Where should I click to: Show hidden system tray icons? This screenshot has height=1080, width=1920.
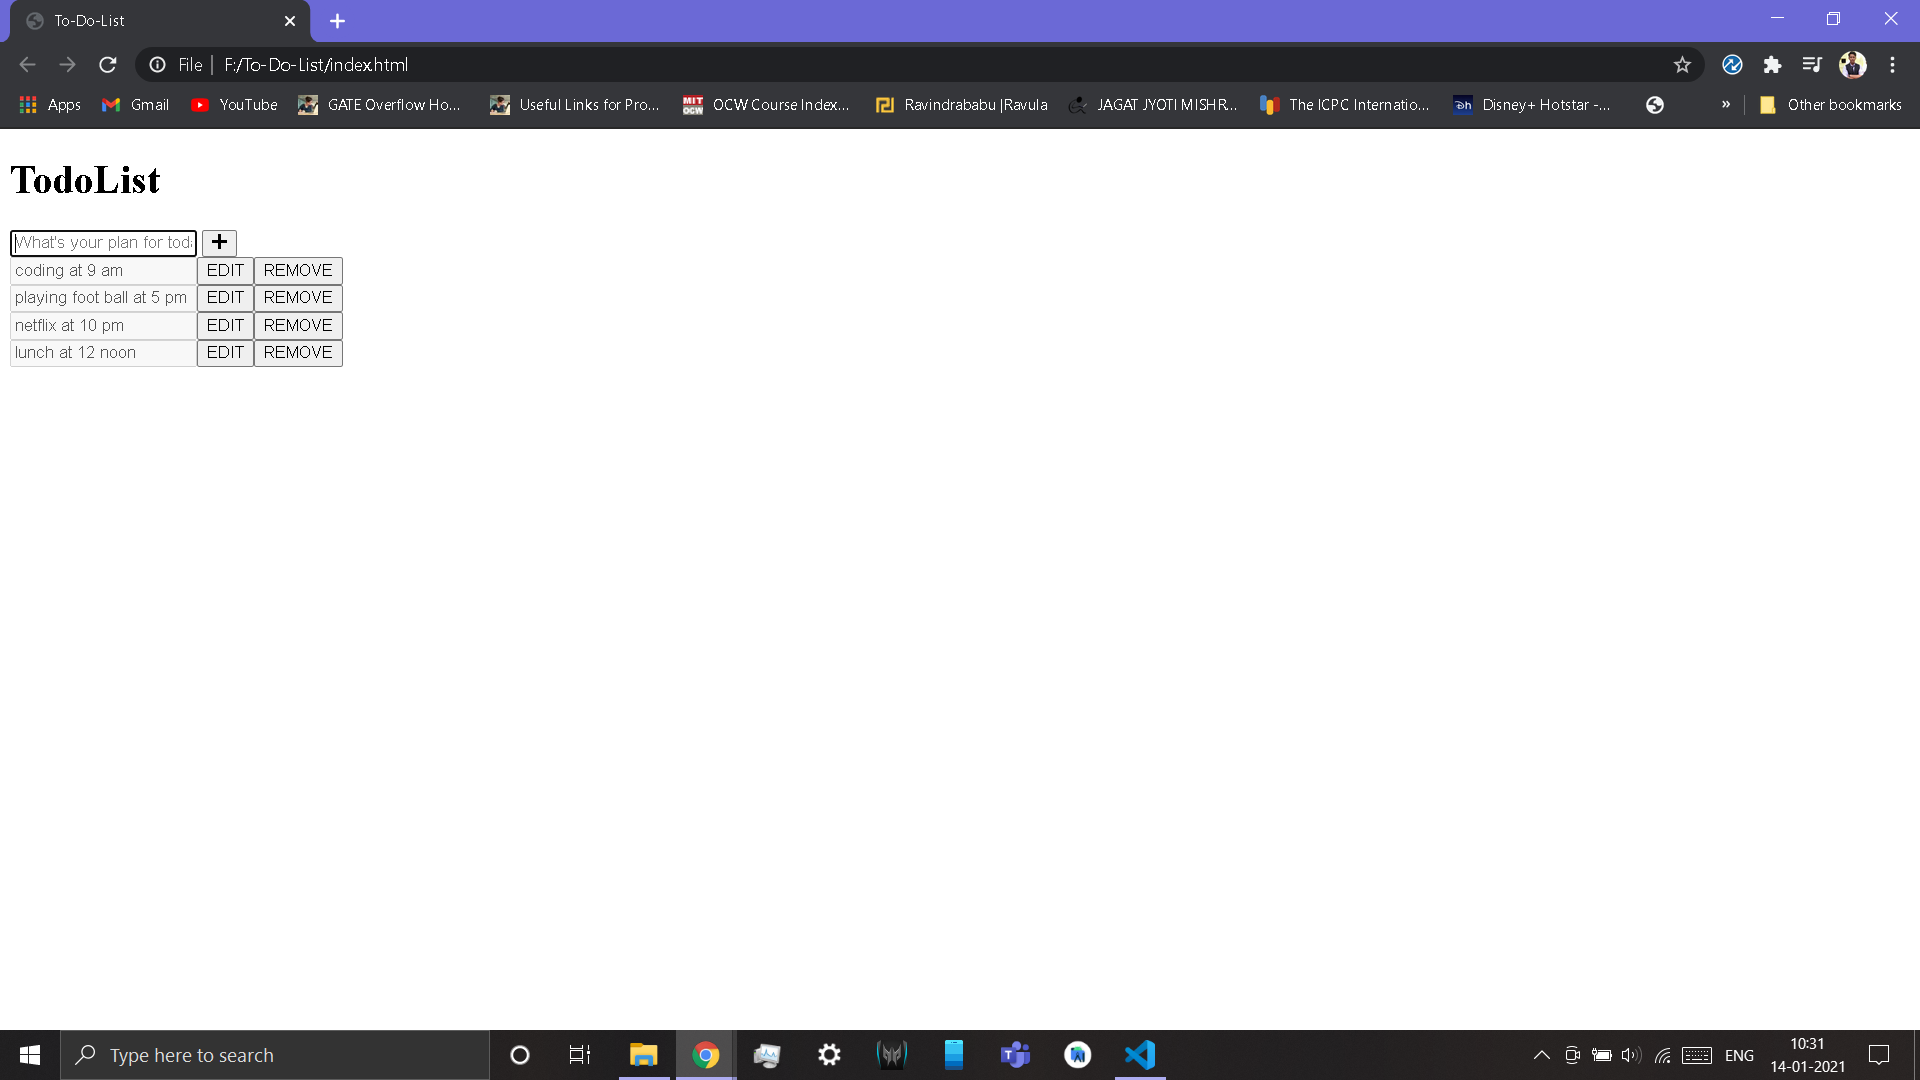click(x=1541, y=1055)
